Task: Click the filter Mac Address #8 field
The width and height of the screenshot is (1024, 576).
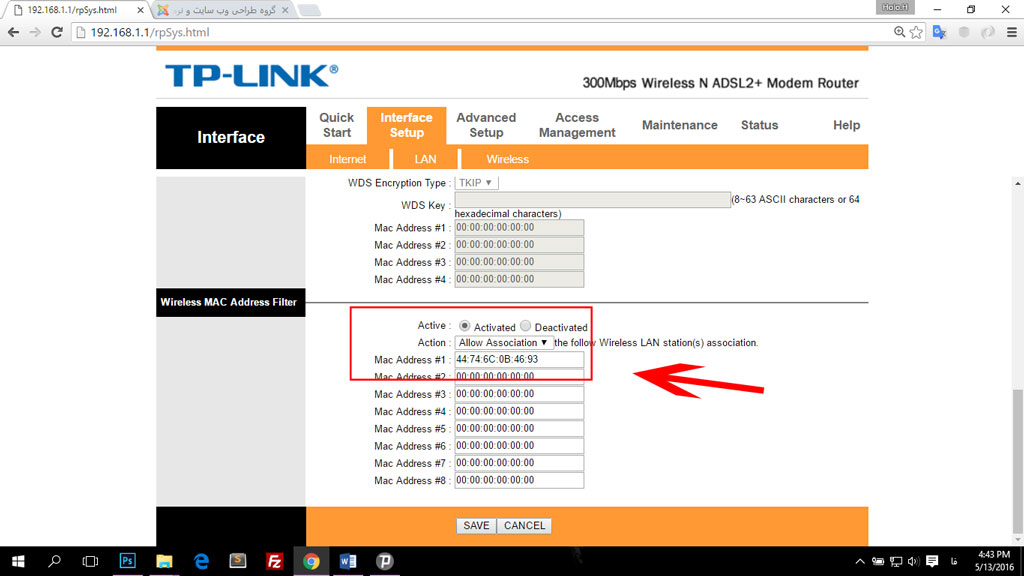Action: 519,480
